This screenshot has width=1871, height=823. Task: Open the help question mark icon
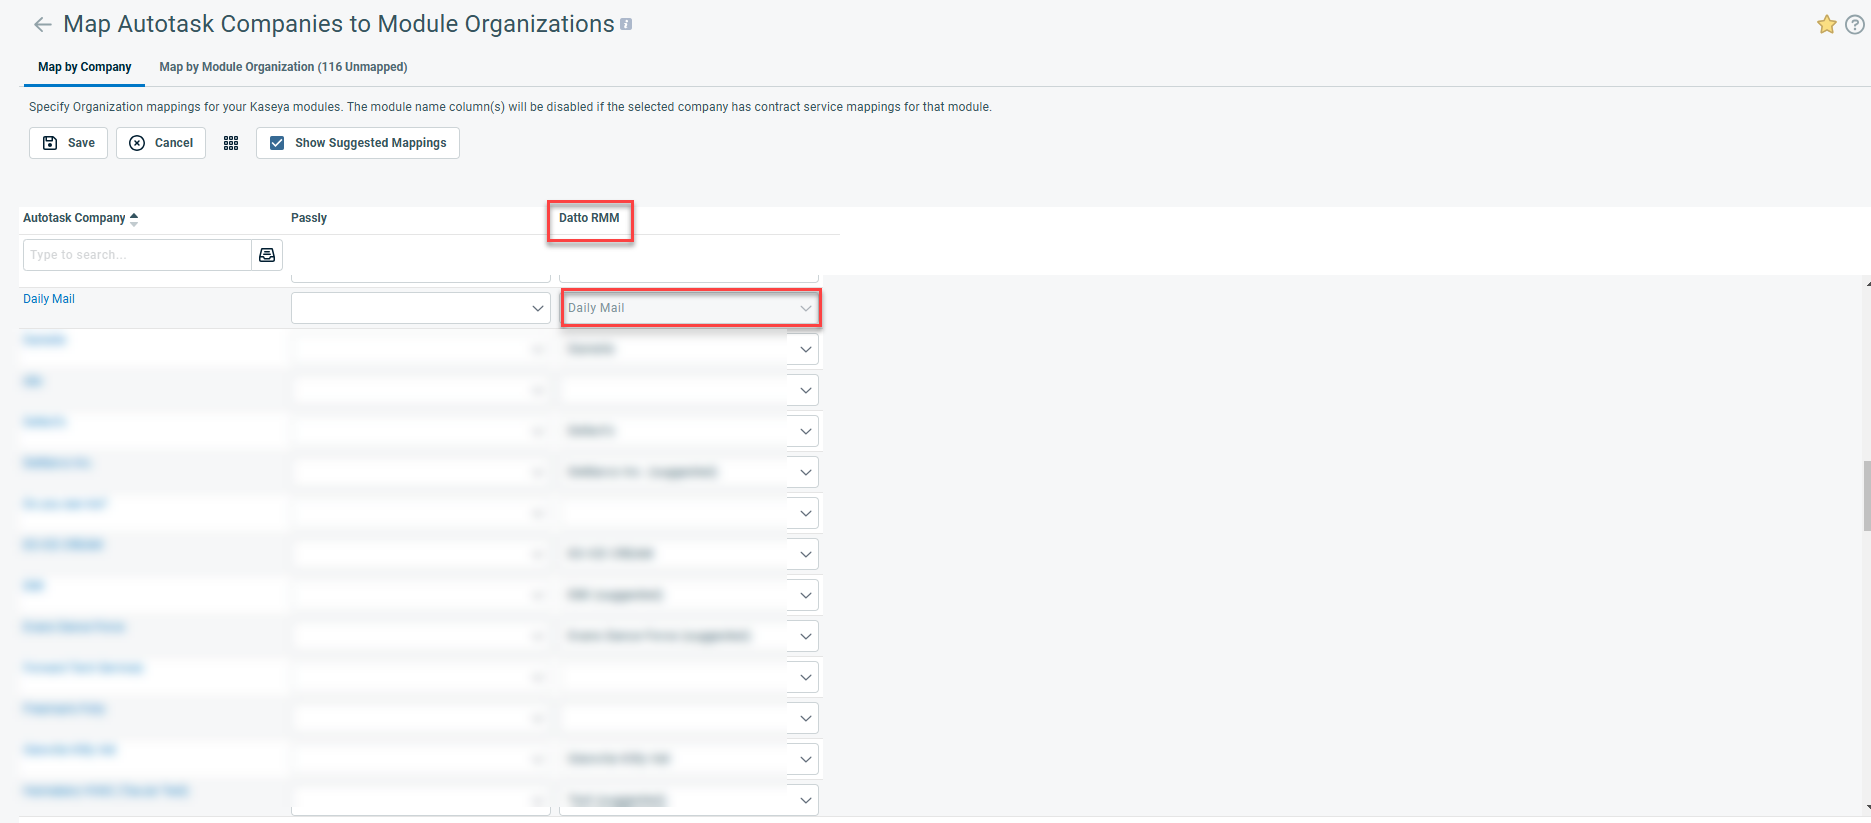pos(1854,25)
